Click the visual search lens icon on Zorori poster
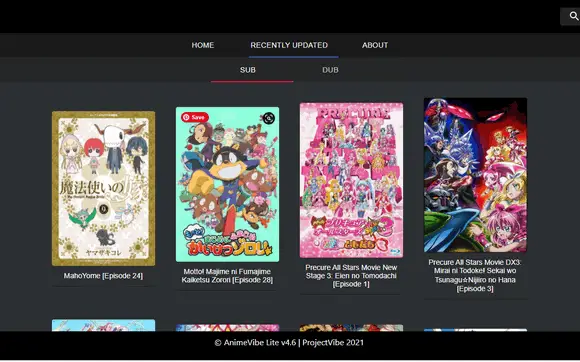Screen dimensions: 580x362 269,118
